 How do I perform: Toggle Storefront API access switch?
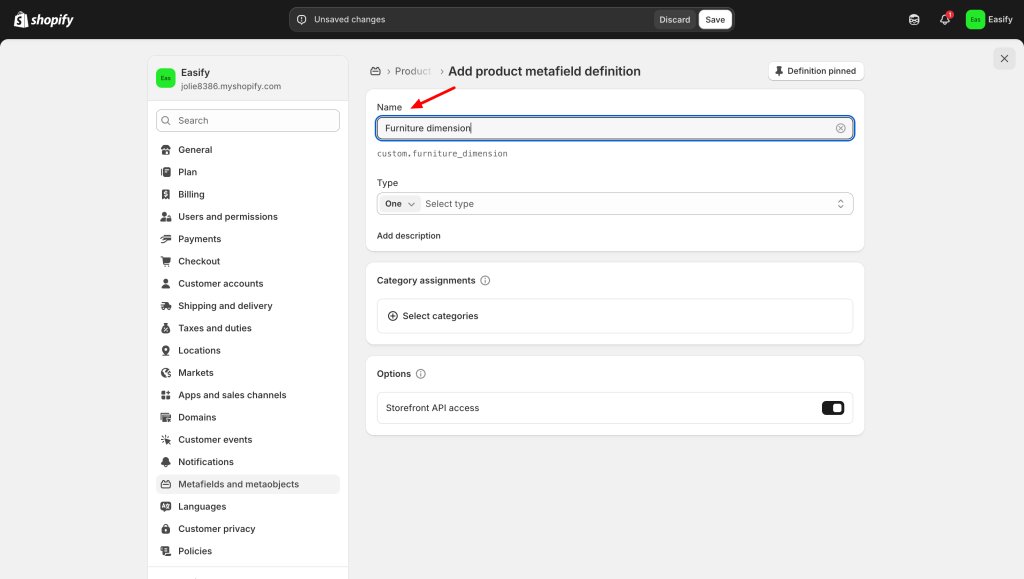coord(833,408)
